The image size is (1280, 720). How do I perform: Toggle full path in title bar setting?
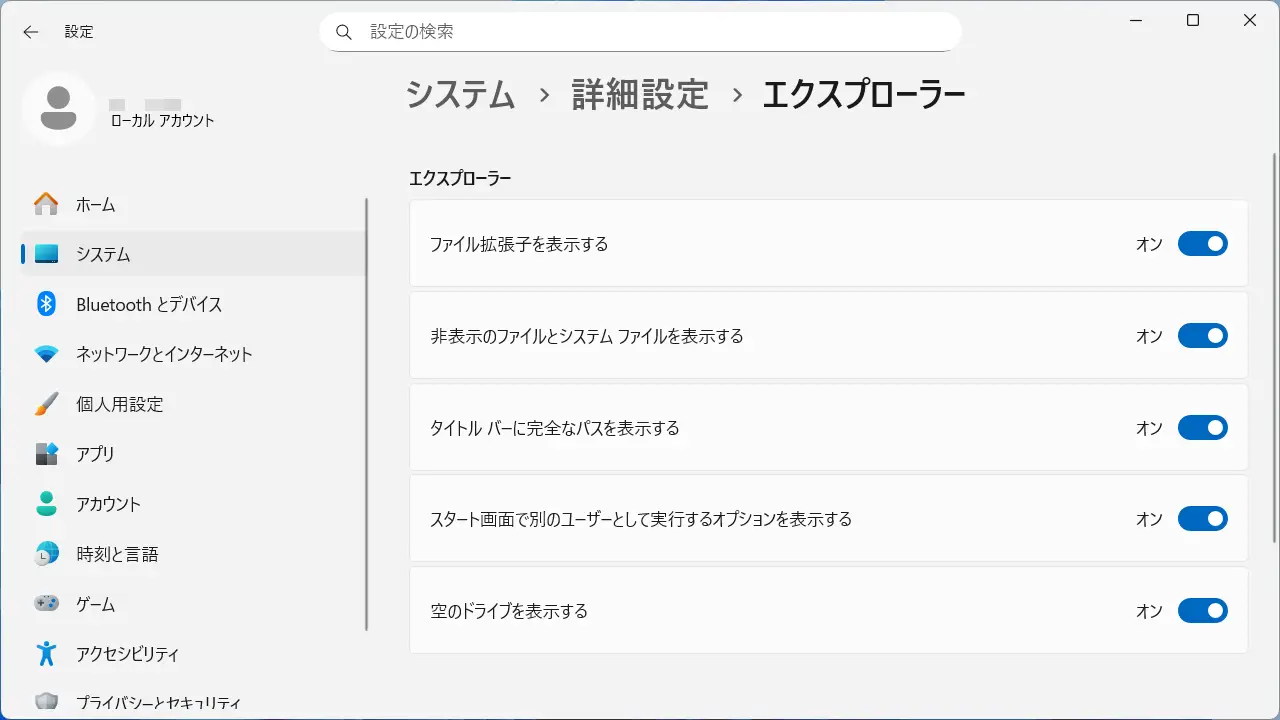pos(1202,428)
